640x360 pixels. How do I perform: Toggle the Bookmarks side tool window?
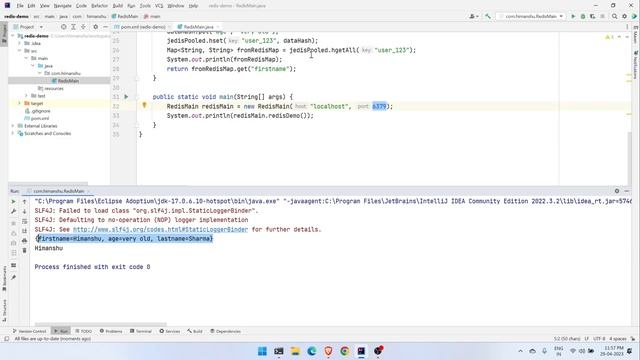click(x=4, y=278)
